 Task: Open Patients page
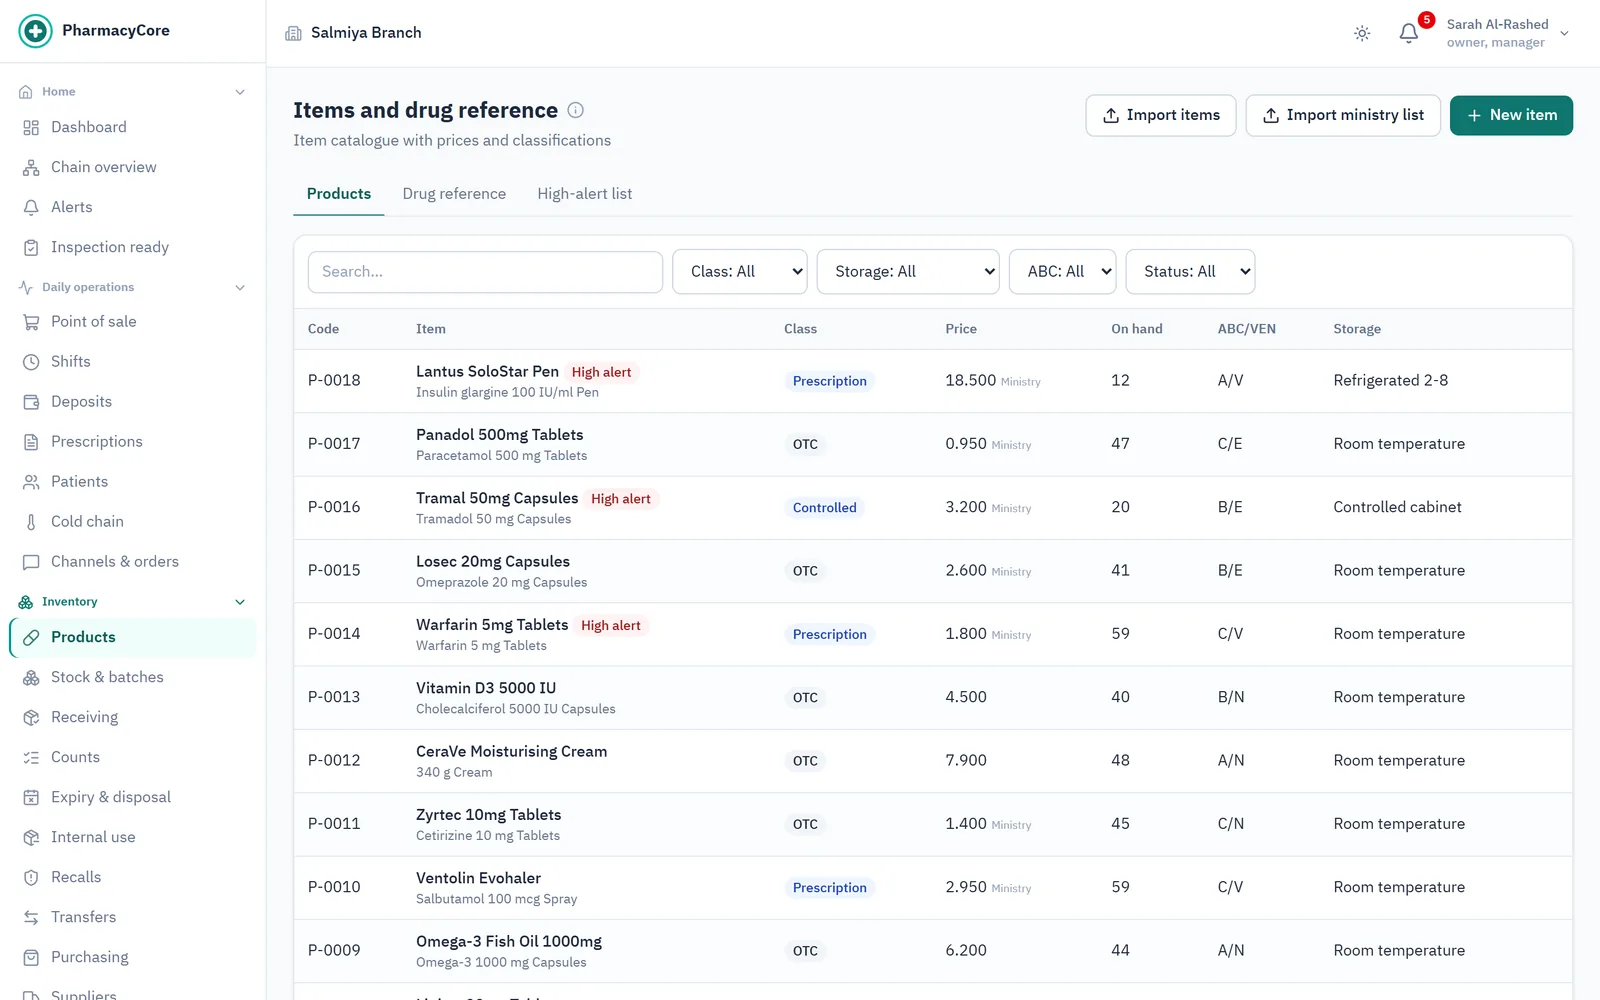pyautogui.click(x=132, y=481)
